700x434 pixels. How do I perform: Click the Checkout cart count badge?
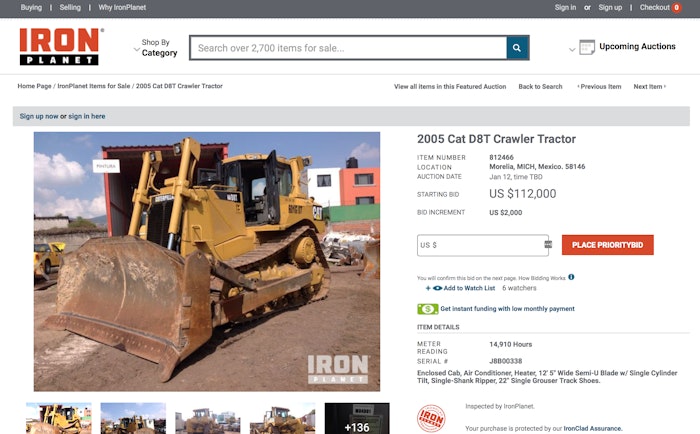coord(676,8)
